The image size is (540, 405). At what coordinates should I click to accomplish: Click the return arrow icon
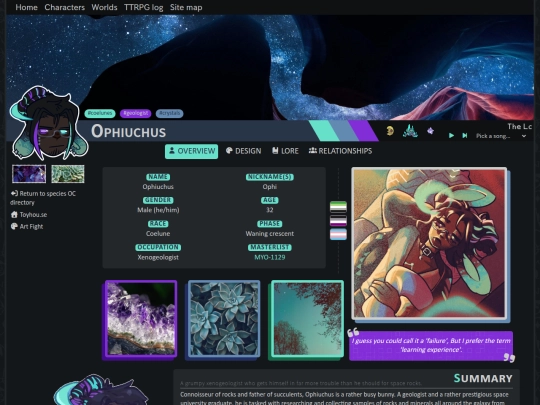(14, 193)
